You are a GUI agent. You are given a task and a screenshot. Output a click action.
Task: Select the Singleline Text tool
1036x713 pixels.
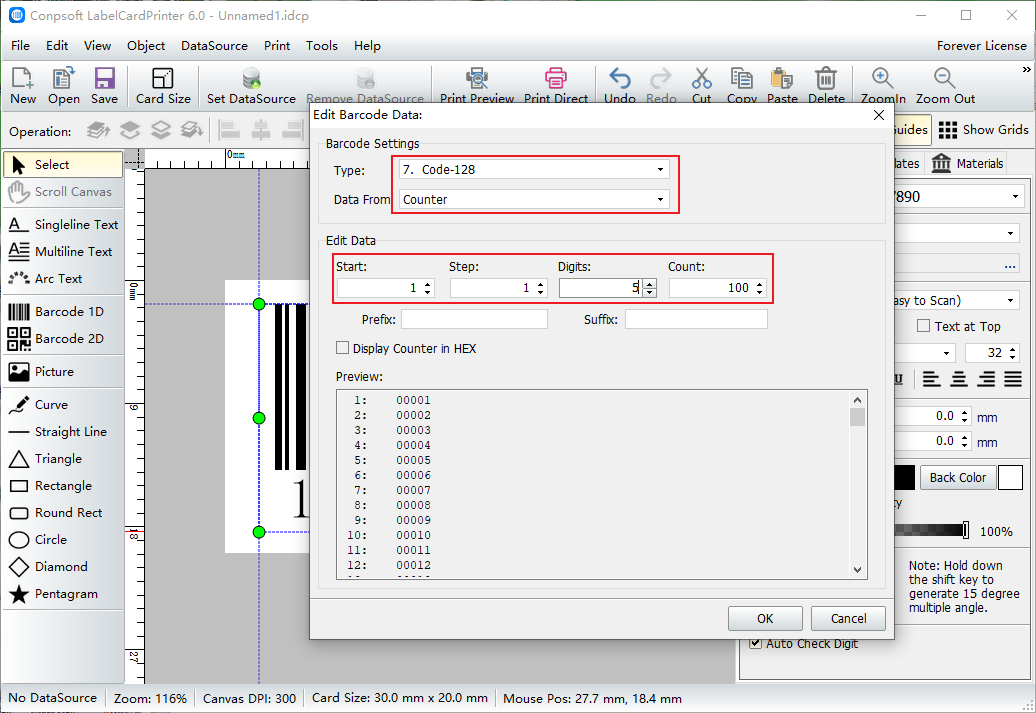[x=63, y=225]
